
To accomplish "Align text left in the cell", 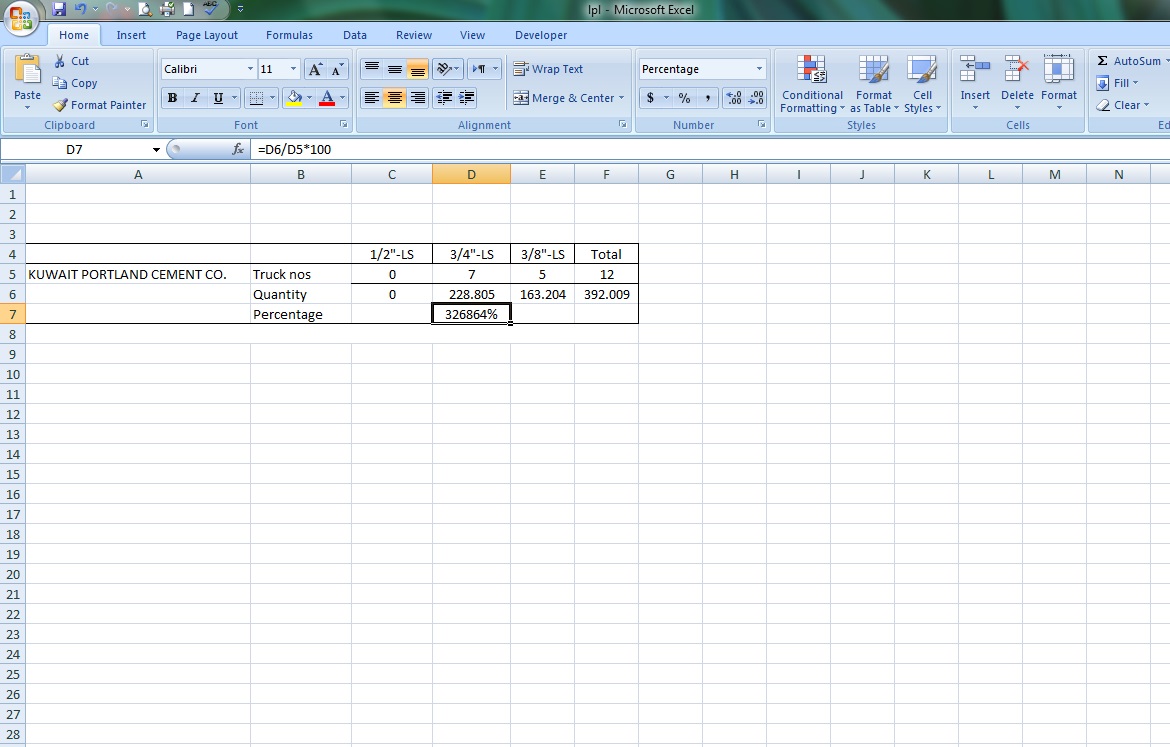I will [372, 98].
